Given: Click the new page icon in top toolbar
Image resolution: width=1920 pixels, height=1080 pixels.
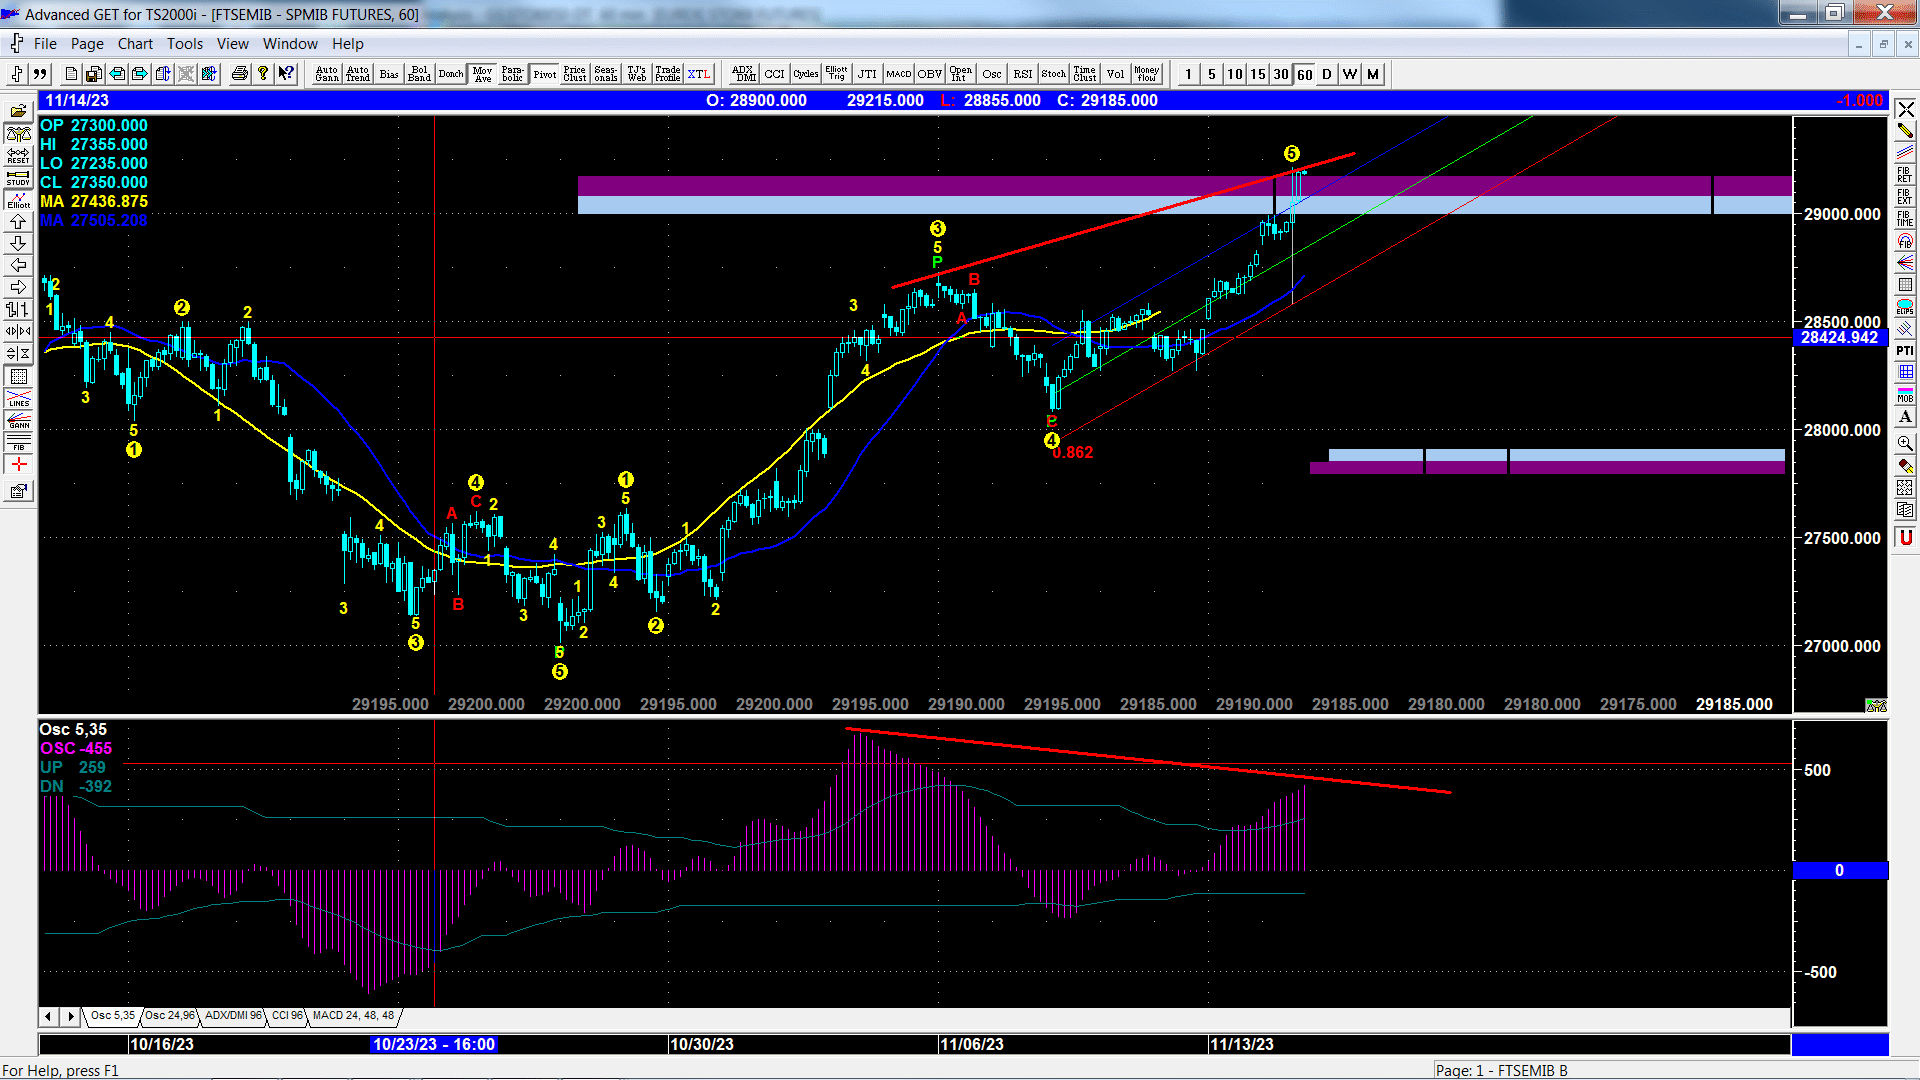Looking at the screenshot, I should 70,74.
